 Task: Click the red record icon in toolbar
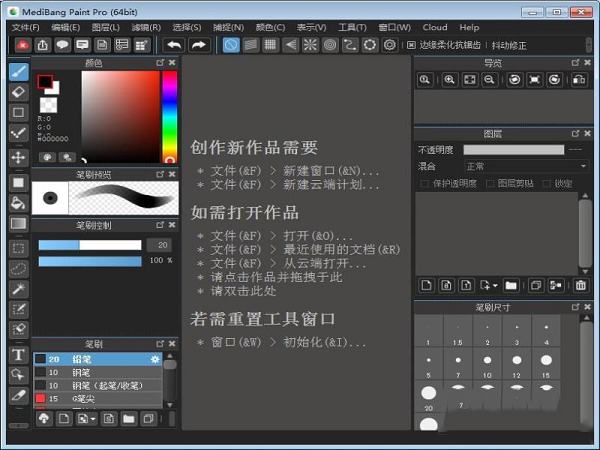[23, 45]
